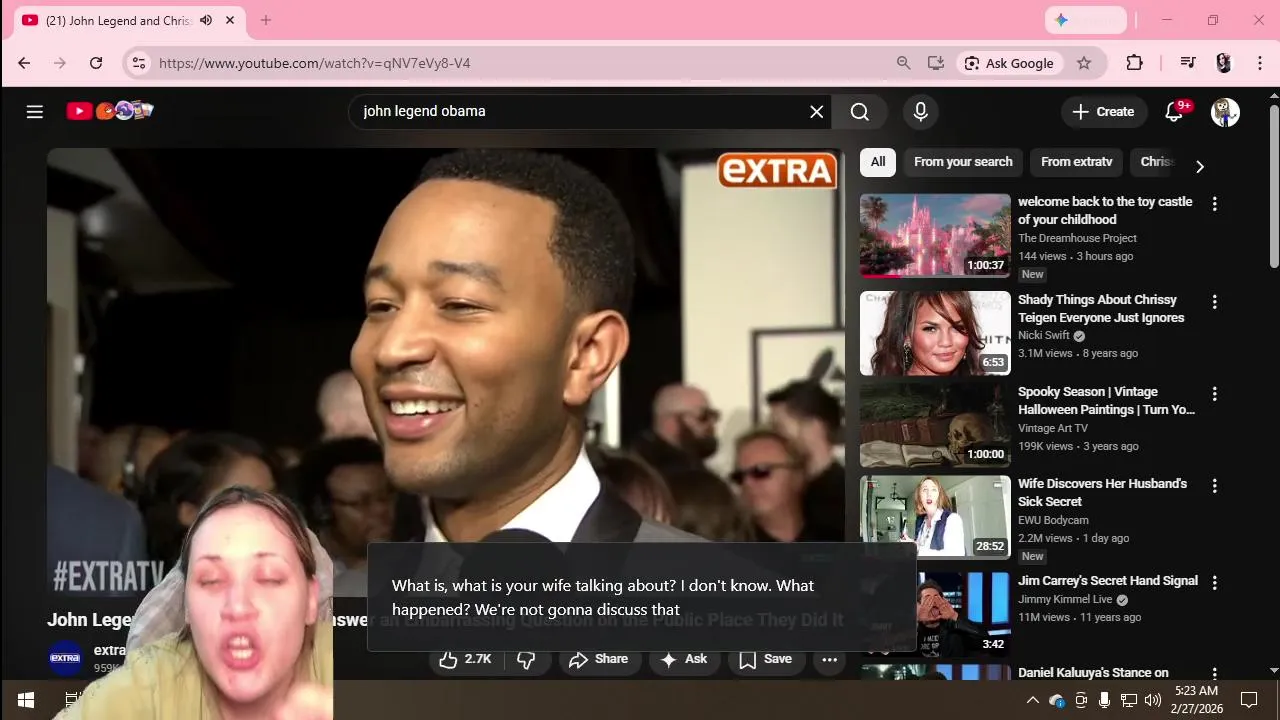The height and width of the screenshot is (720, 1280).
Task: Open the YouTube guide hamburger menu
Action: click(35, 111)
